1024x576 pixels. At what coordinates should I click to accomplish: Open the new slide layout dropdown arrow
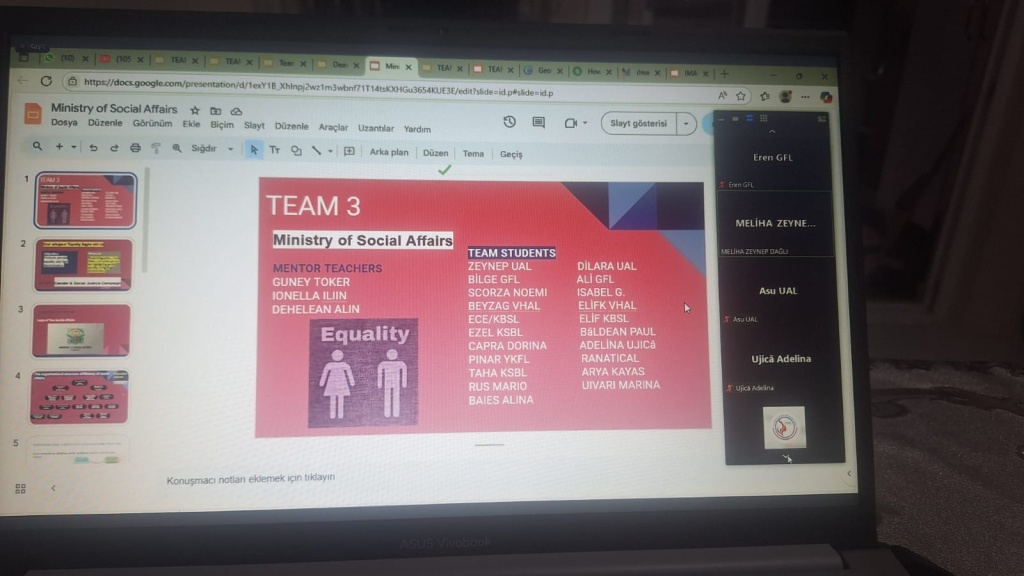[x=73, y=148]
